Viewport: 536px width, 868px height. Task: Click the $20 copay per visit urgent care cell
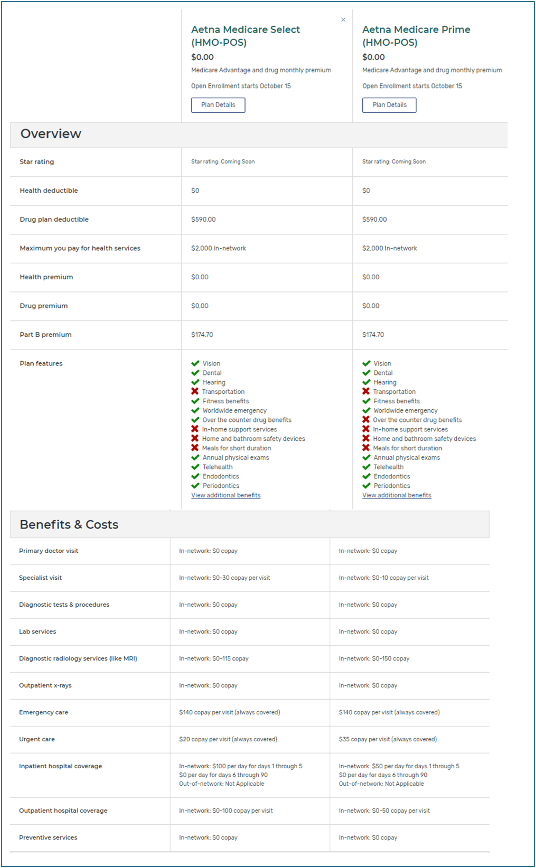(228, 739)
